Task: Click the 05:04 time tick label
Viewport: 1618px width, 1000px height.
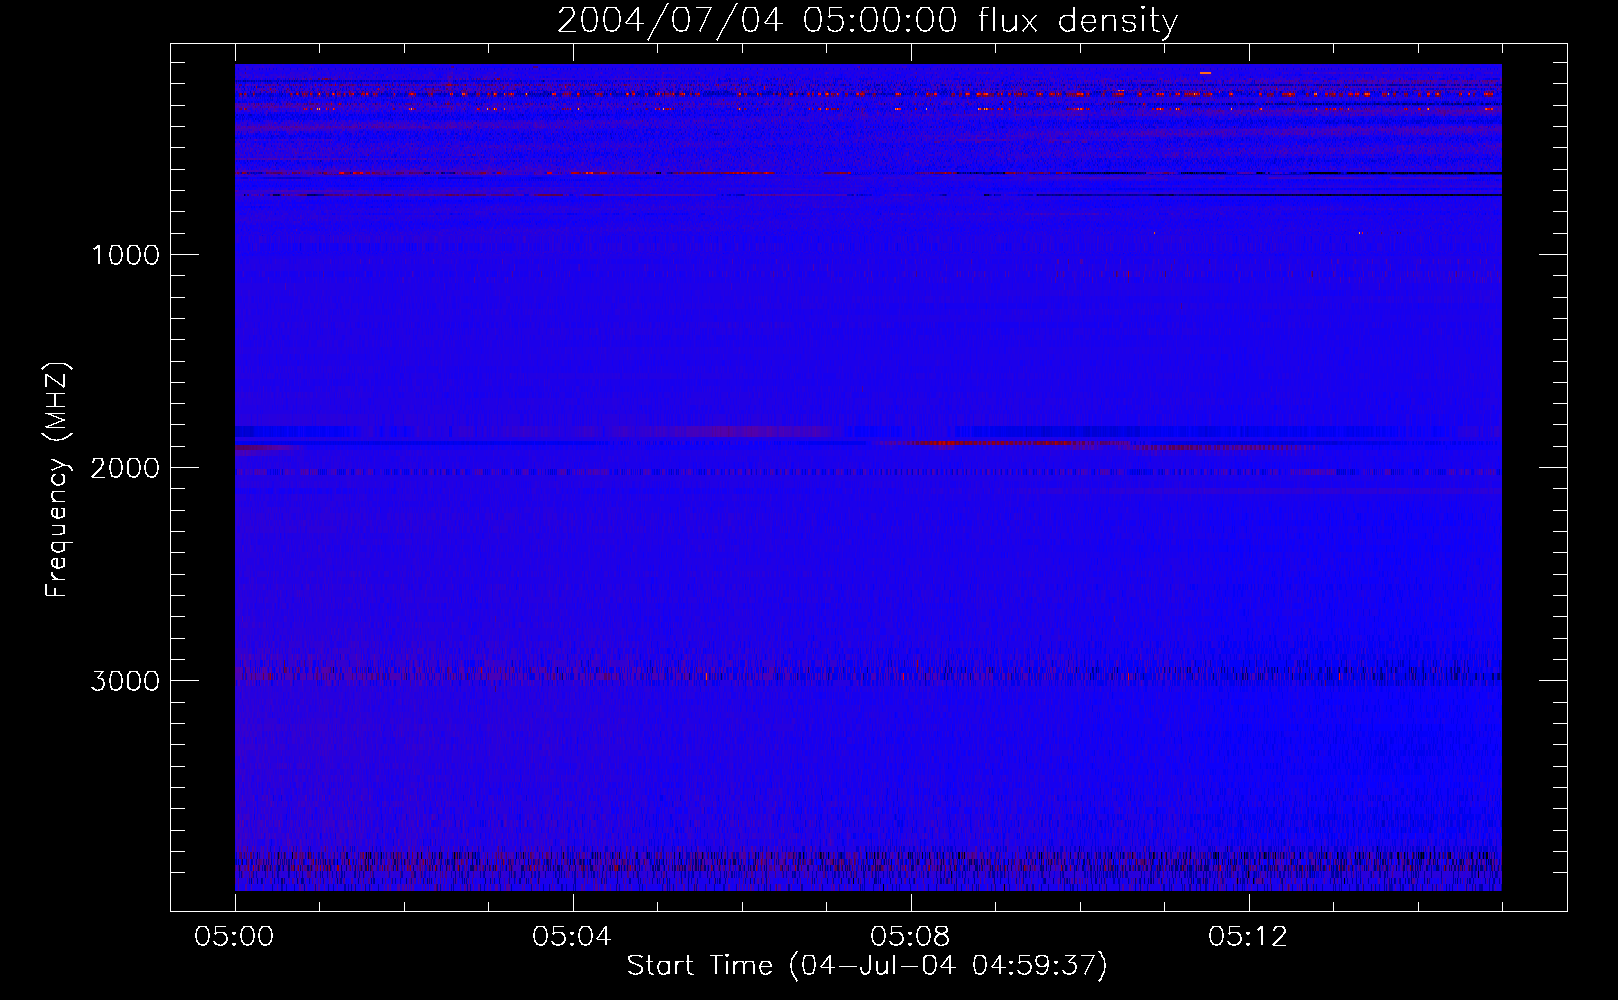Action: [572, 937]
